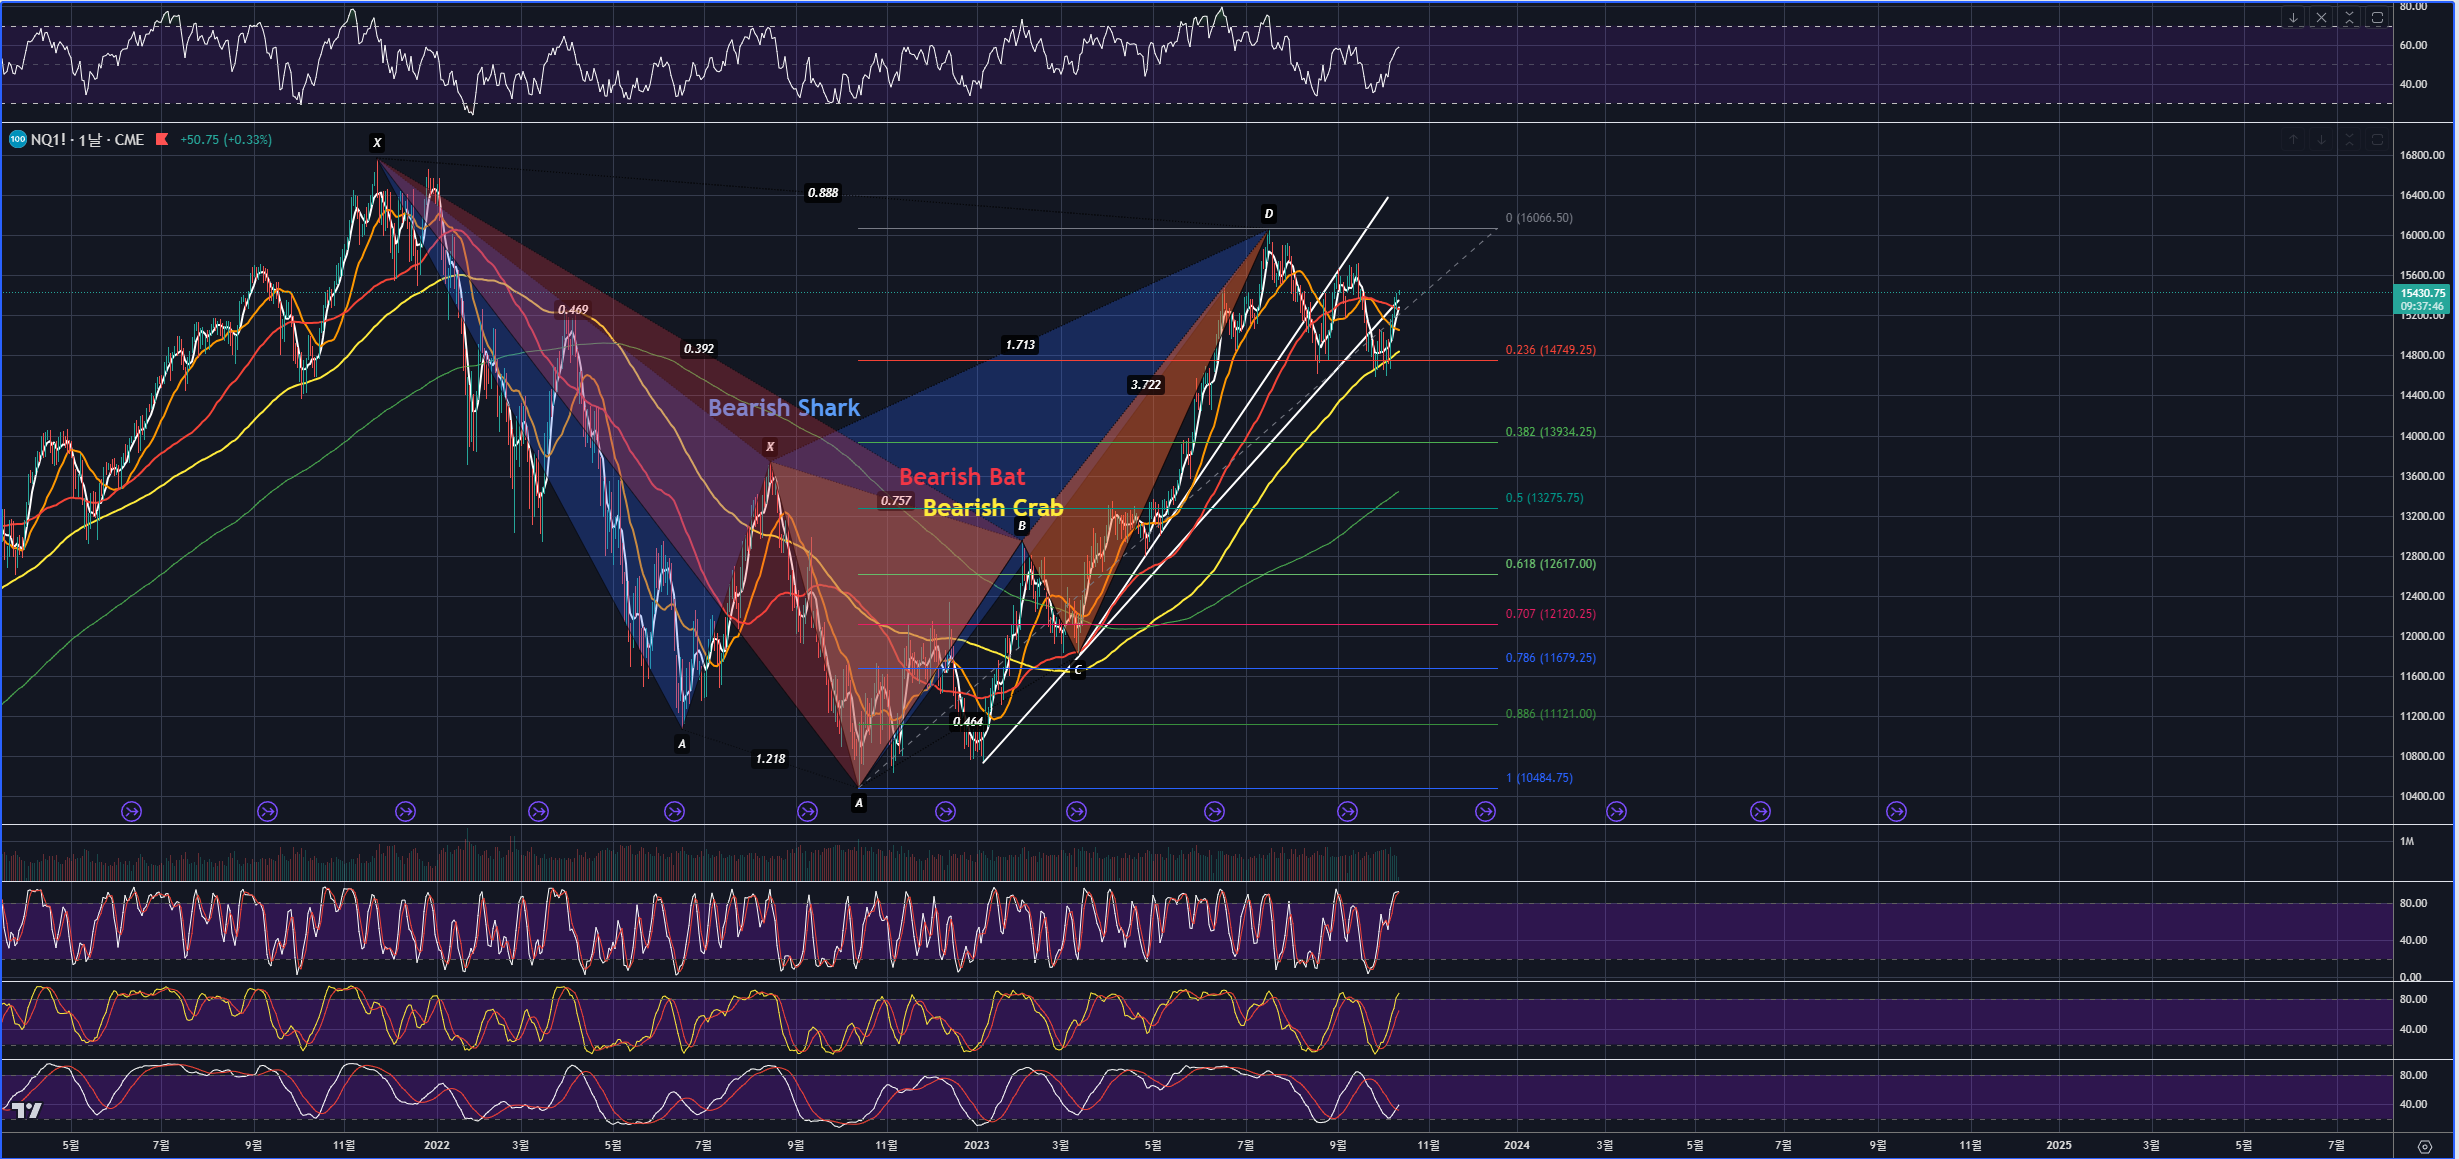
Task: Click the 0.618 (12617.00) Fibonacci level label
Action: (1550, 564)
